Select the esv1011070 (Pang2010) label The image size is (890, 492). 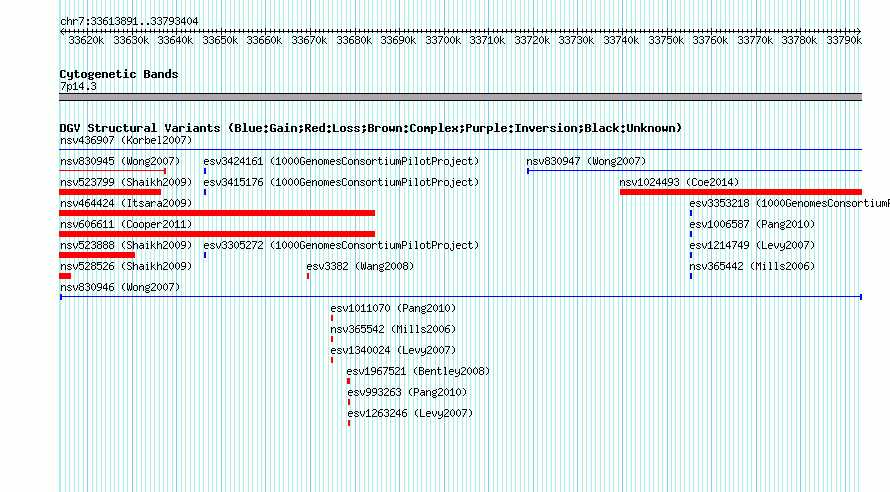click(x=393, y=308)
